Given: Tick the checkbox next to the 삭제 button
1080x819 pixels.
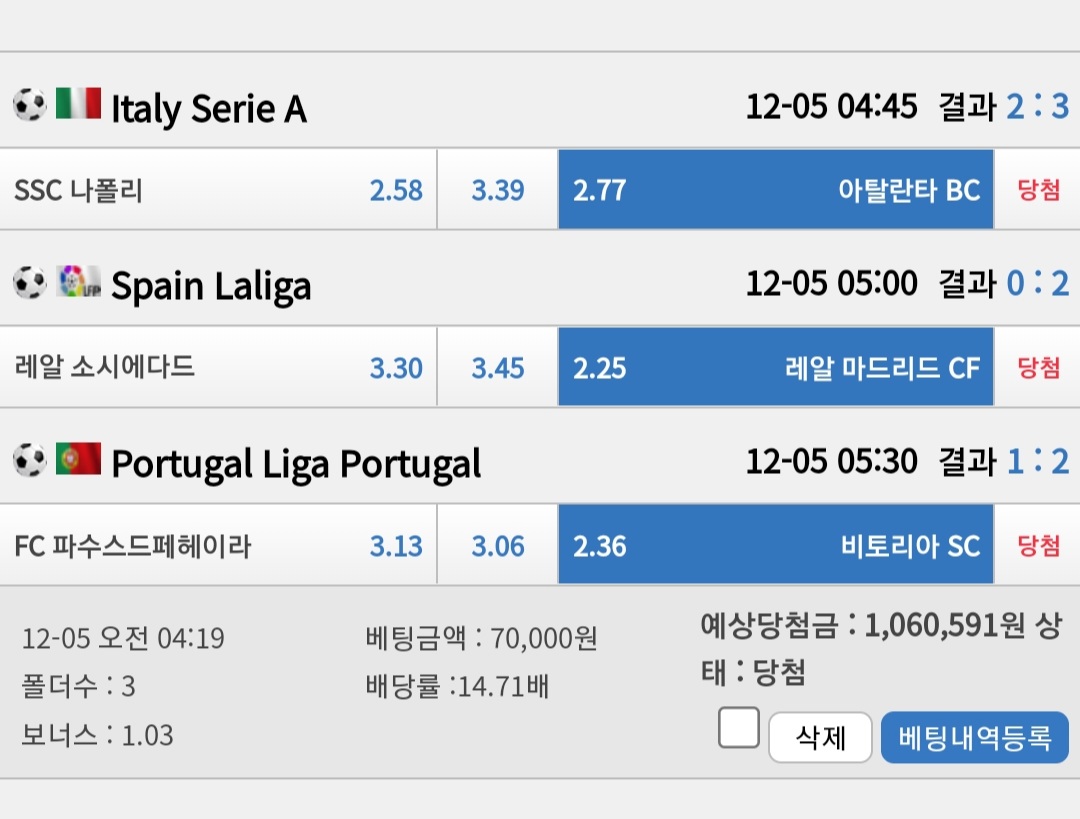Looking at the screenshot, I should pyautogui.click(x=738, y=727).
